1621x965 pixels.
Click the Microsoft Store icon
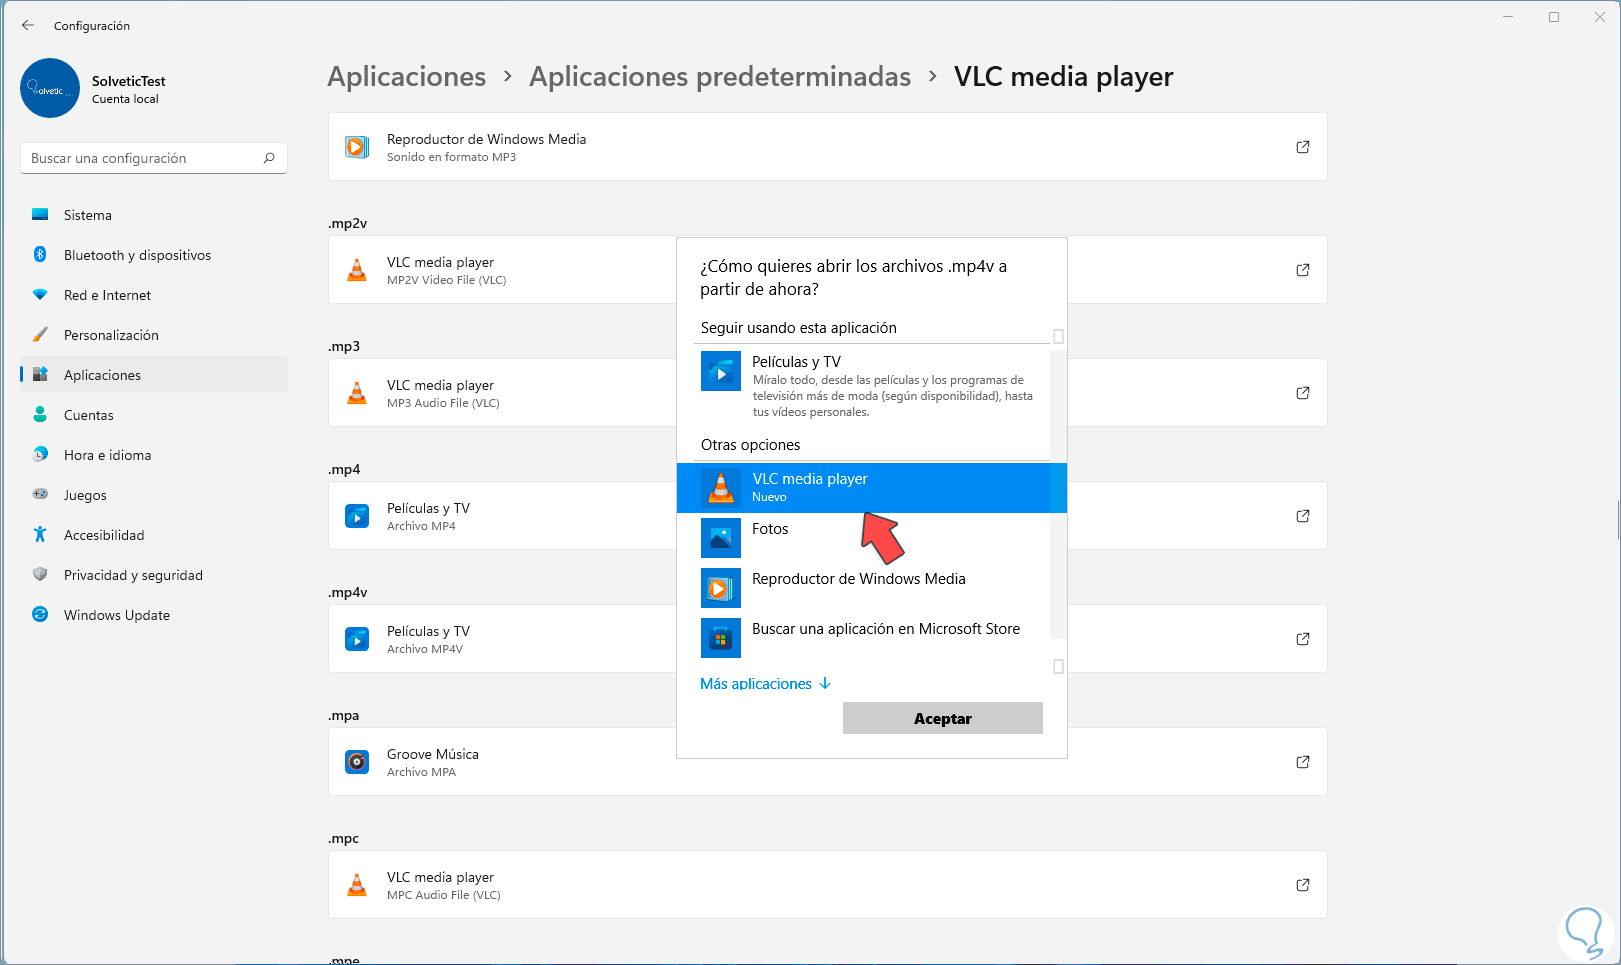[x=720, y=638]
